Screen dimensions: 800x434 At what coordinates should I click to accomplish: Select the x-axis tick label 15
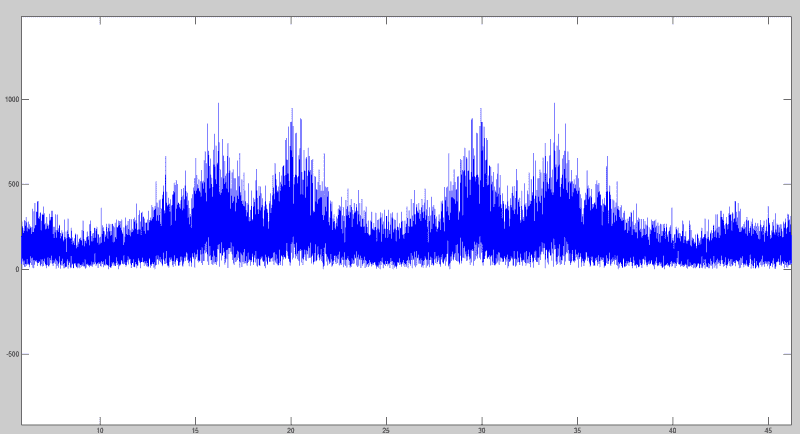195,430
